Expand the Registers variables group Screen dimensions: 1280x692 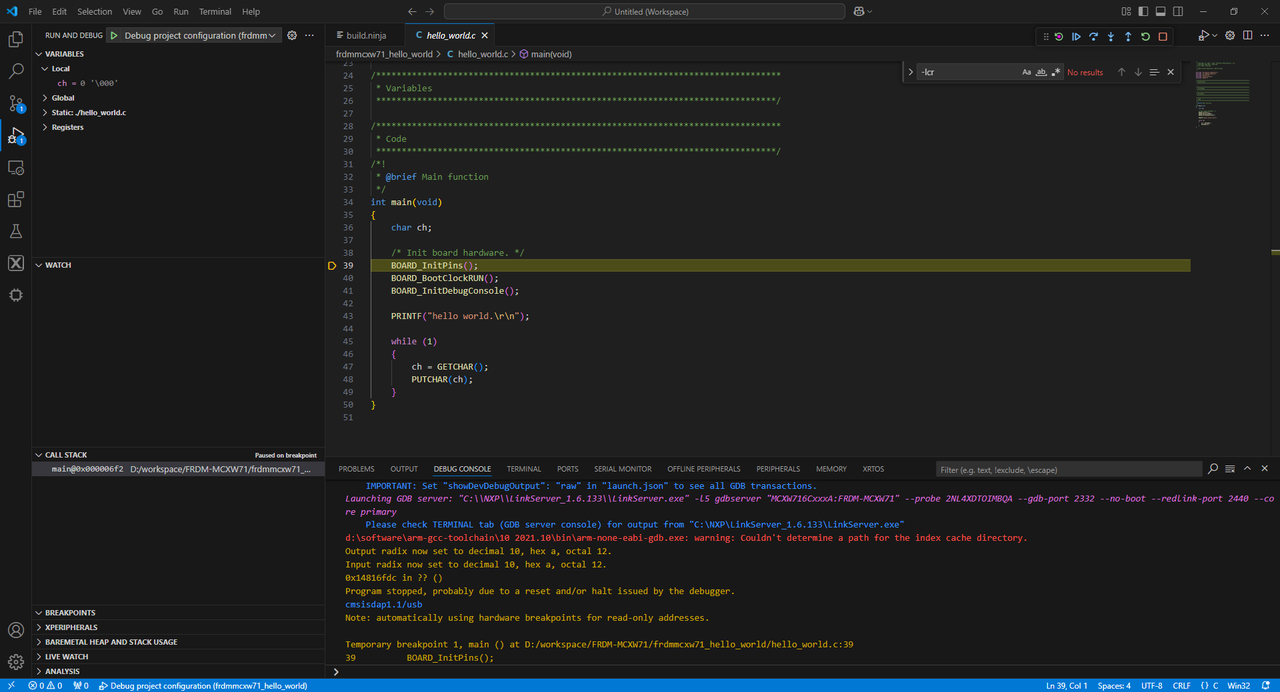pos(67,127)
